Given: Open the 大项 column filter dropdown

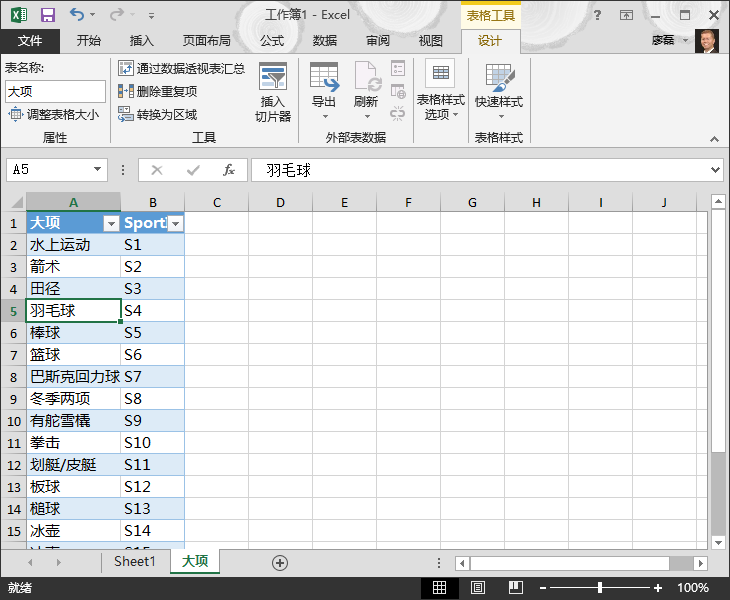Looking at the screenshot, I should click(x=111, y=224).
